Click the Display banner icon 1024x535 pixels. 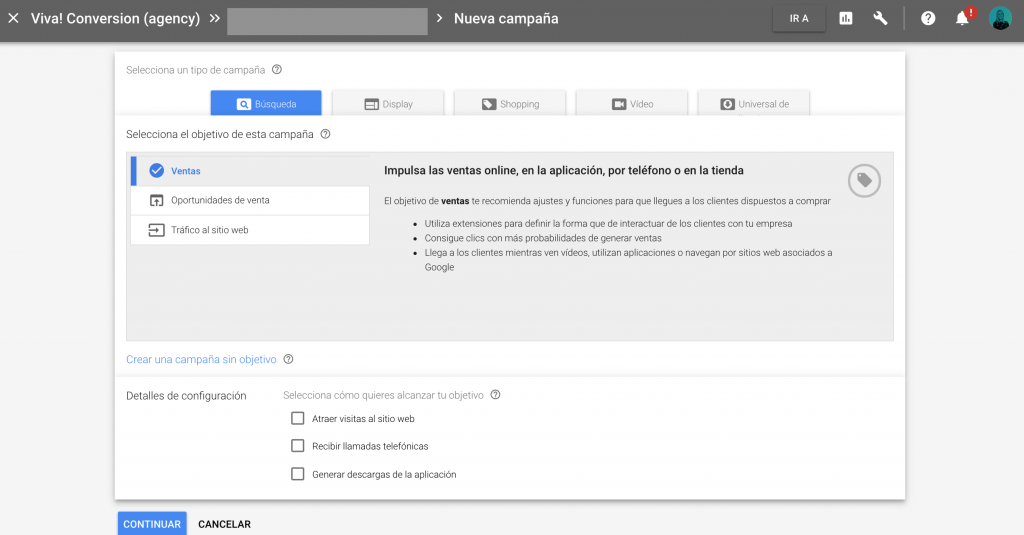[372, 104]
